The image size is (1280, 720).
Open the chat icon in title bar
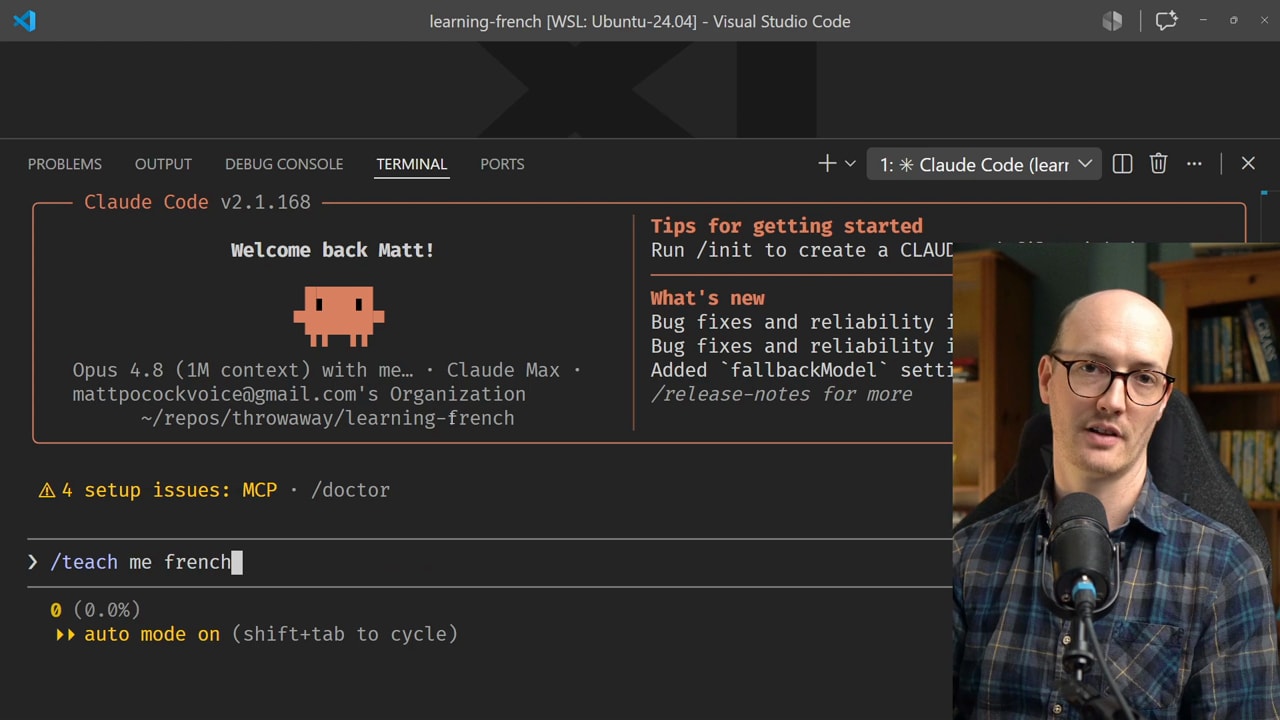pos(1166,21)
